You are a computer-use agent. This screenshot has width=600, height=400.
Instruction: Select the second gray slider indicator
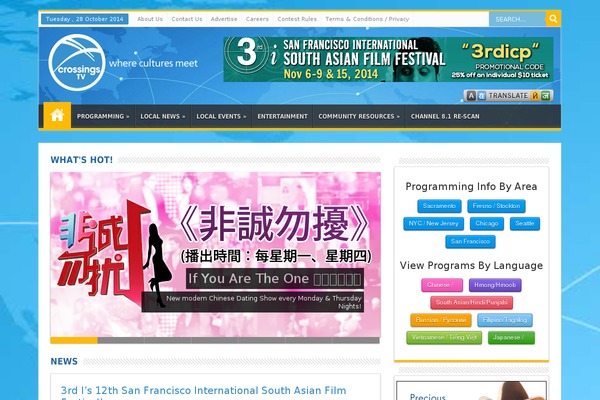[121, 340]
